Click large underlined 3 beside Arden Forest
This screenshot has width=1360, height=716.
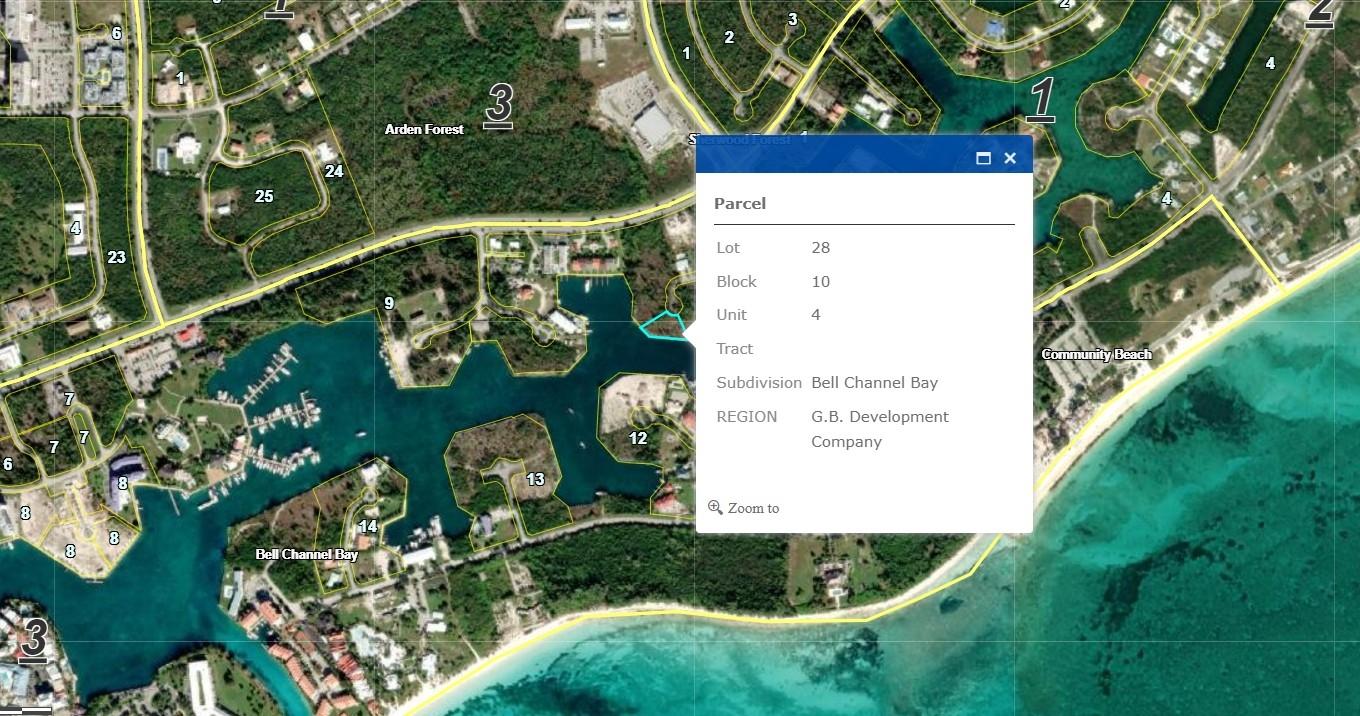coord(499,103)
